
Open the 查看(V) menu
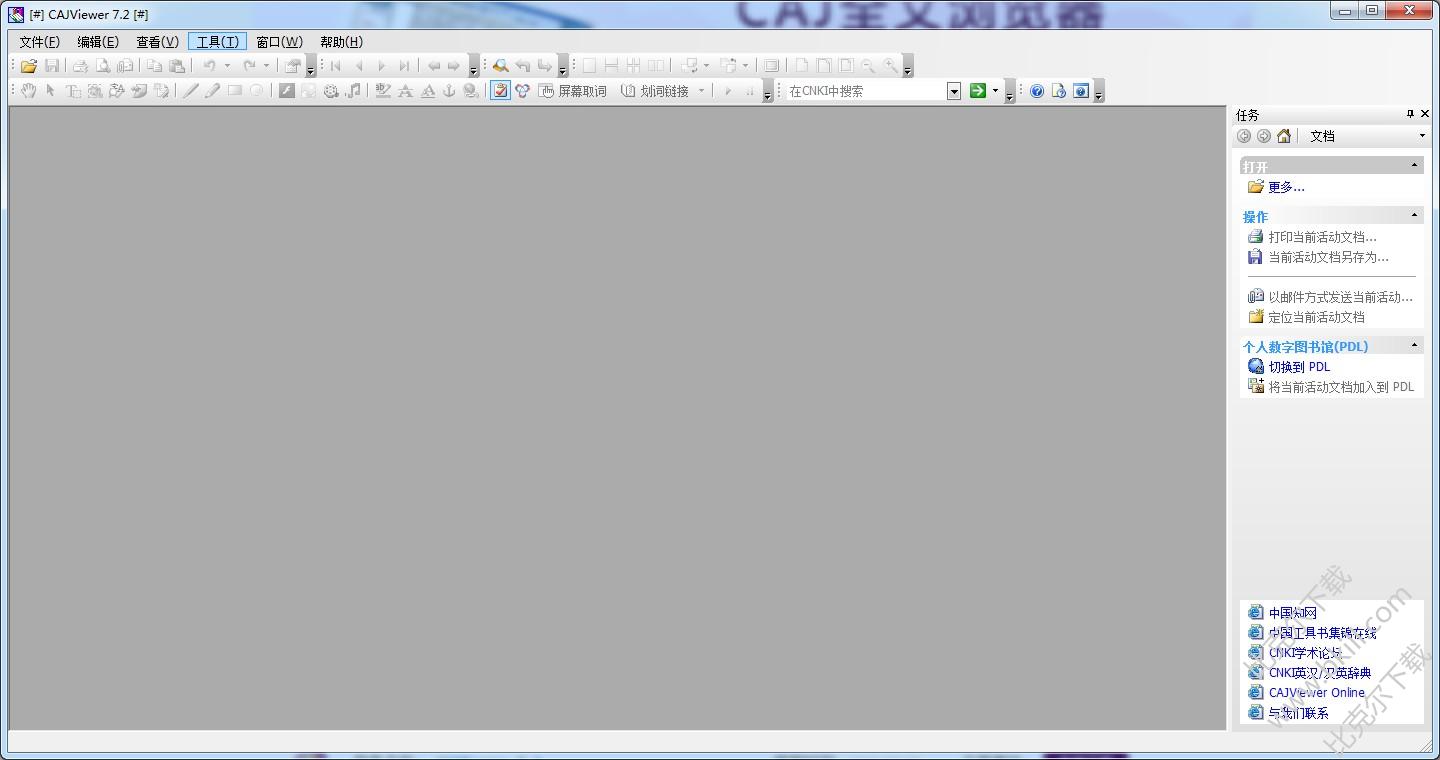(157, 42)
